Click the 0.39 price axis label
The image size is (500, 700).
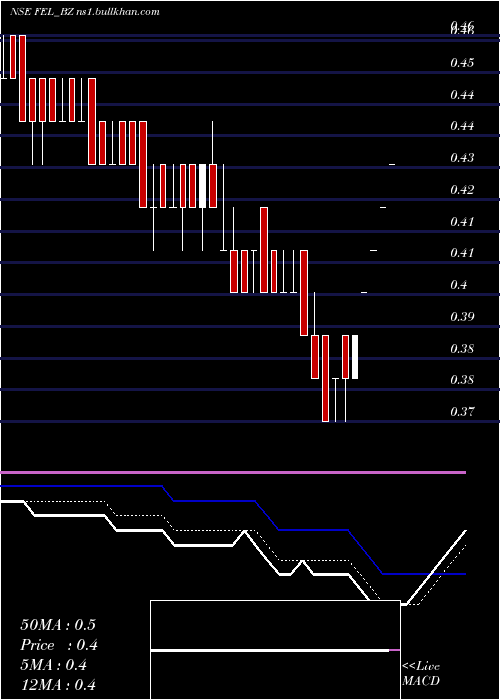coord(462,317)
